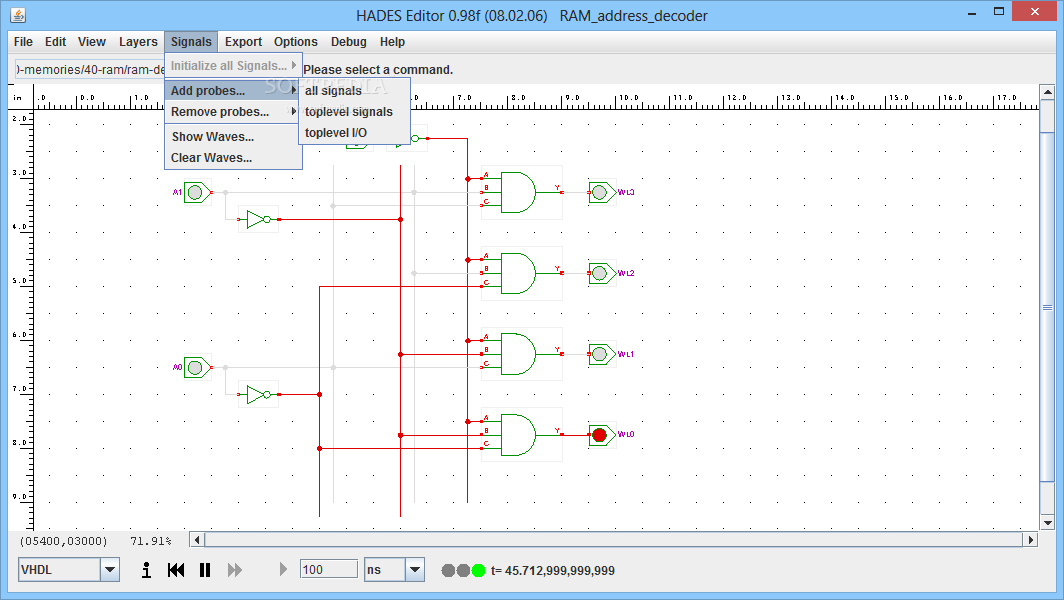The image size is (1064, 600).
Task: Click the info simulator icon
Action: coord(146,570)
